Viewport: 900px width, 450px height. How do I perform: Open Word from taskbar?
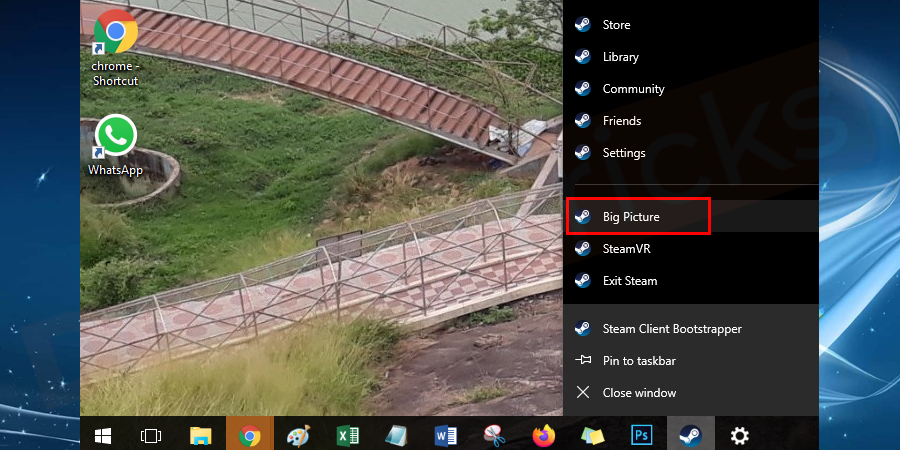pos(446,436)
